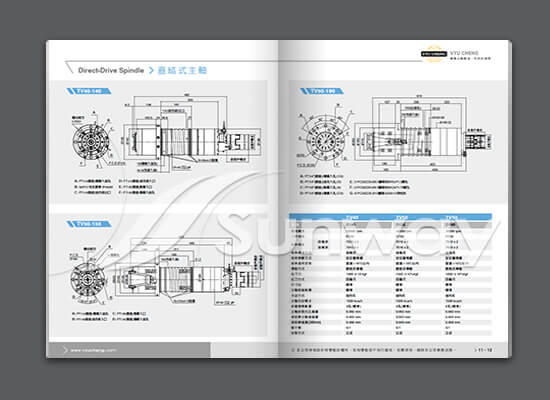Screen dimensions: 550x400
Task: Click the blue header row of specification table
Action: (x=390, y=217)
